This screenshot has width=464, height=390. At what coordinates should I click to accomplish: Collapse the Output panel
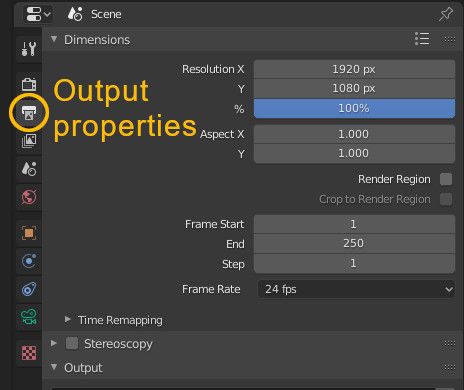[x=54, y=367]
